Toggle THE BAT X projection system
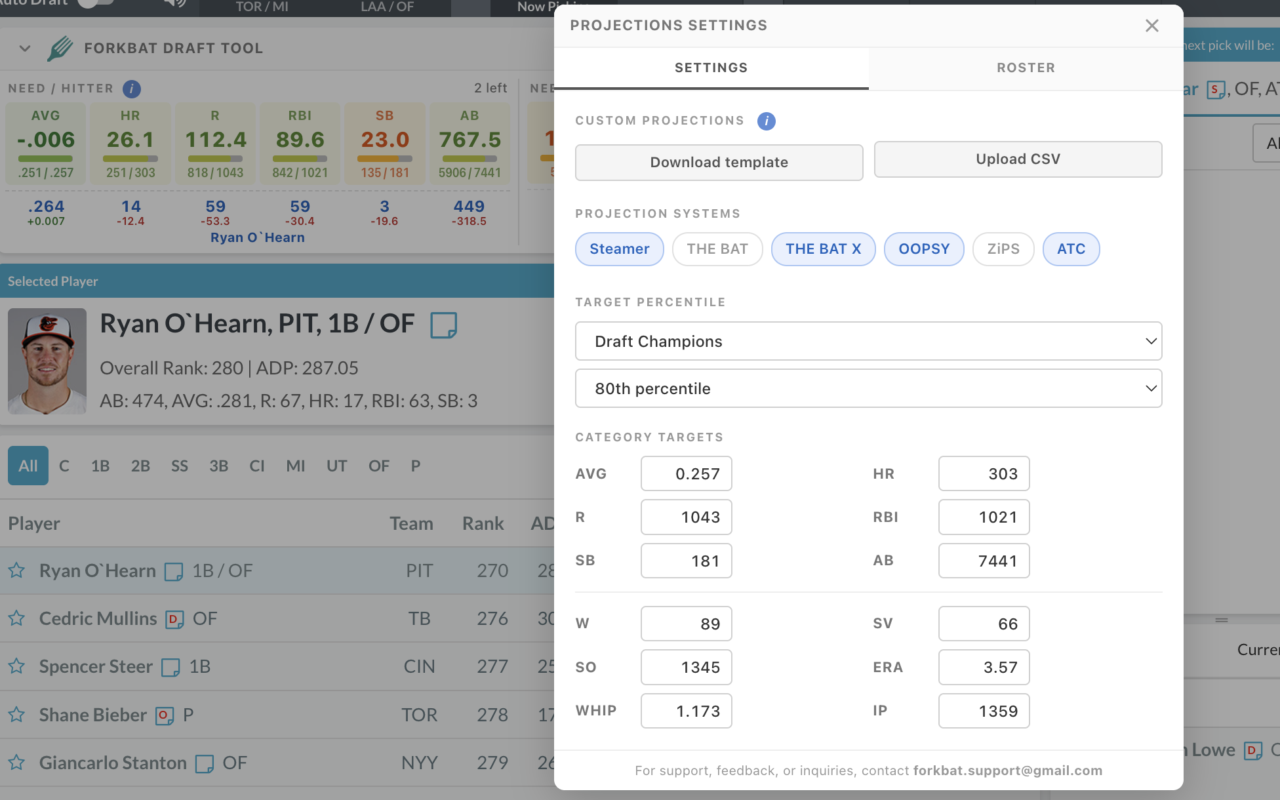 pos(823,249)
